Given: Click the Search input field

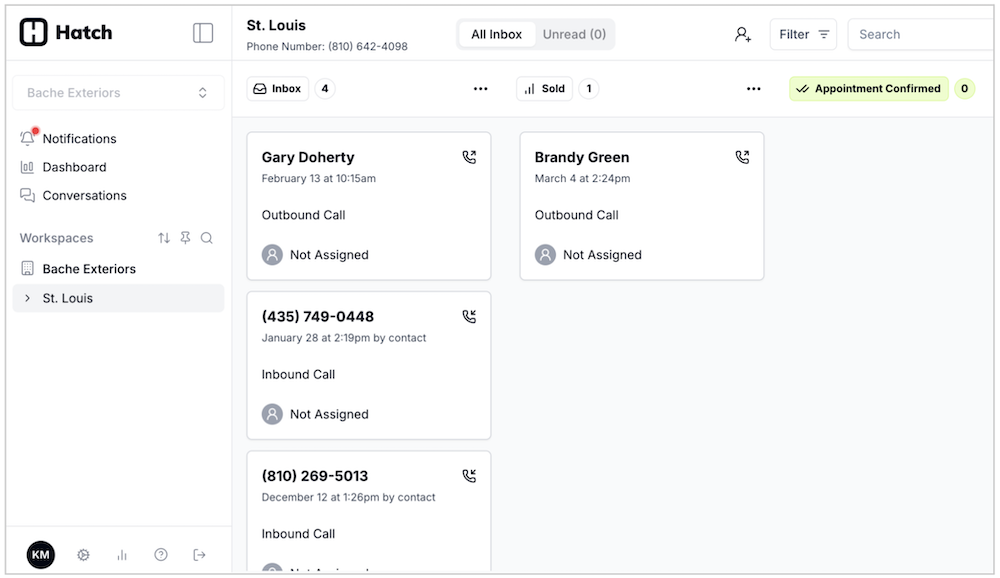Looking at the screenshot, I should pos(920,34).
